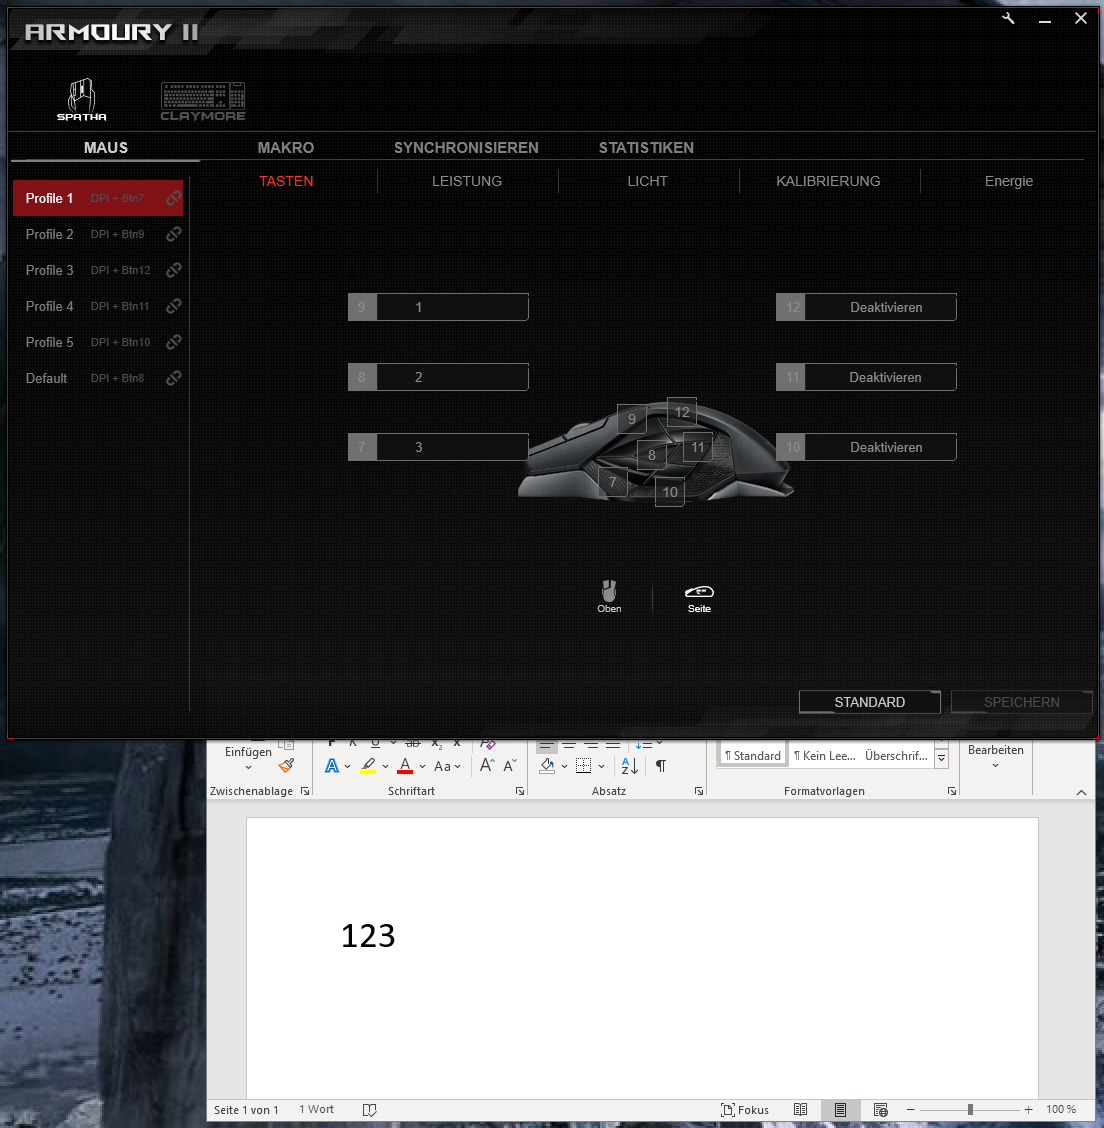
Task: Select the Claymore keyboard device icon
Action: point(203,101)
